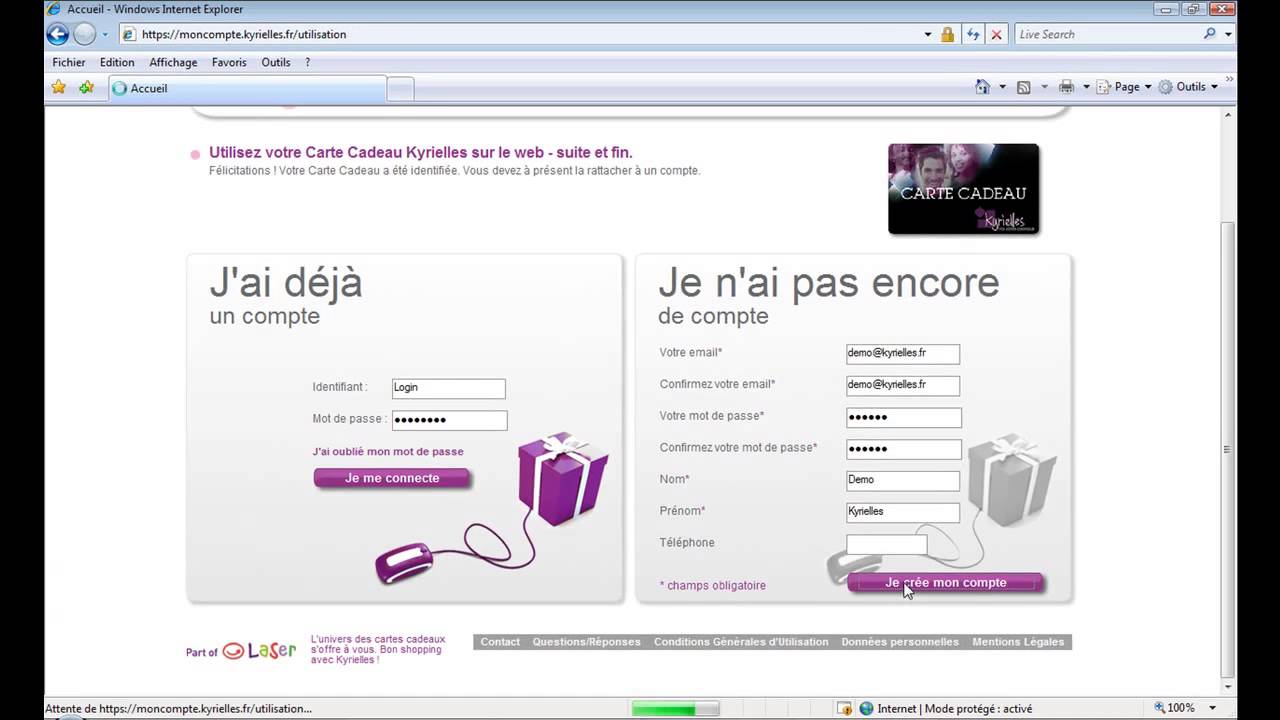Click the vertical scrollbar thumb
Image resolution: width=1280 pixels, height=720 pixels.
pos(1228,450)
